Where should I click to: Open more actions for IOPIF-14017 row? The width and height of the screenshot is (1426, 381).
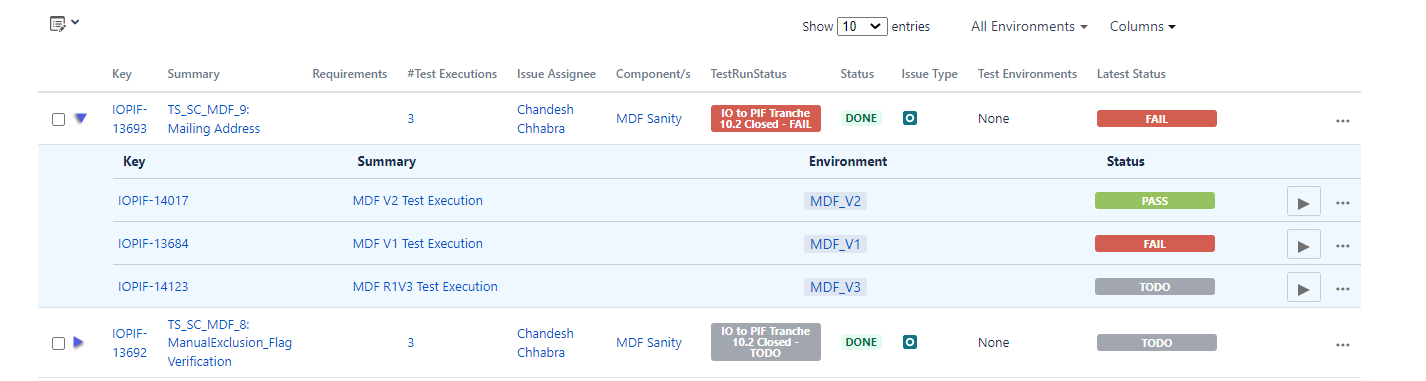(x=1343, y=203)
